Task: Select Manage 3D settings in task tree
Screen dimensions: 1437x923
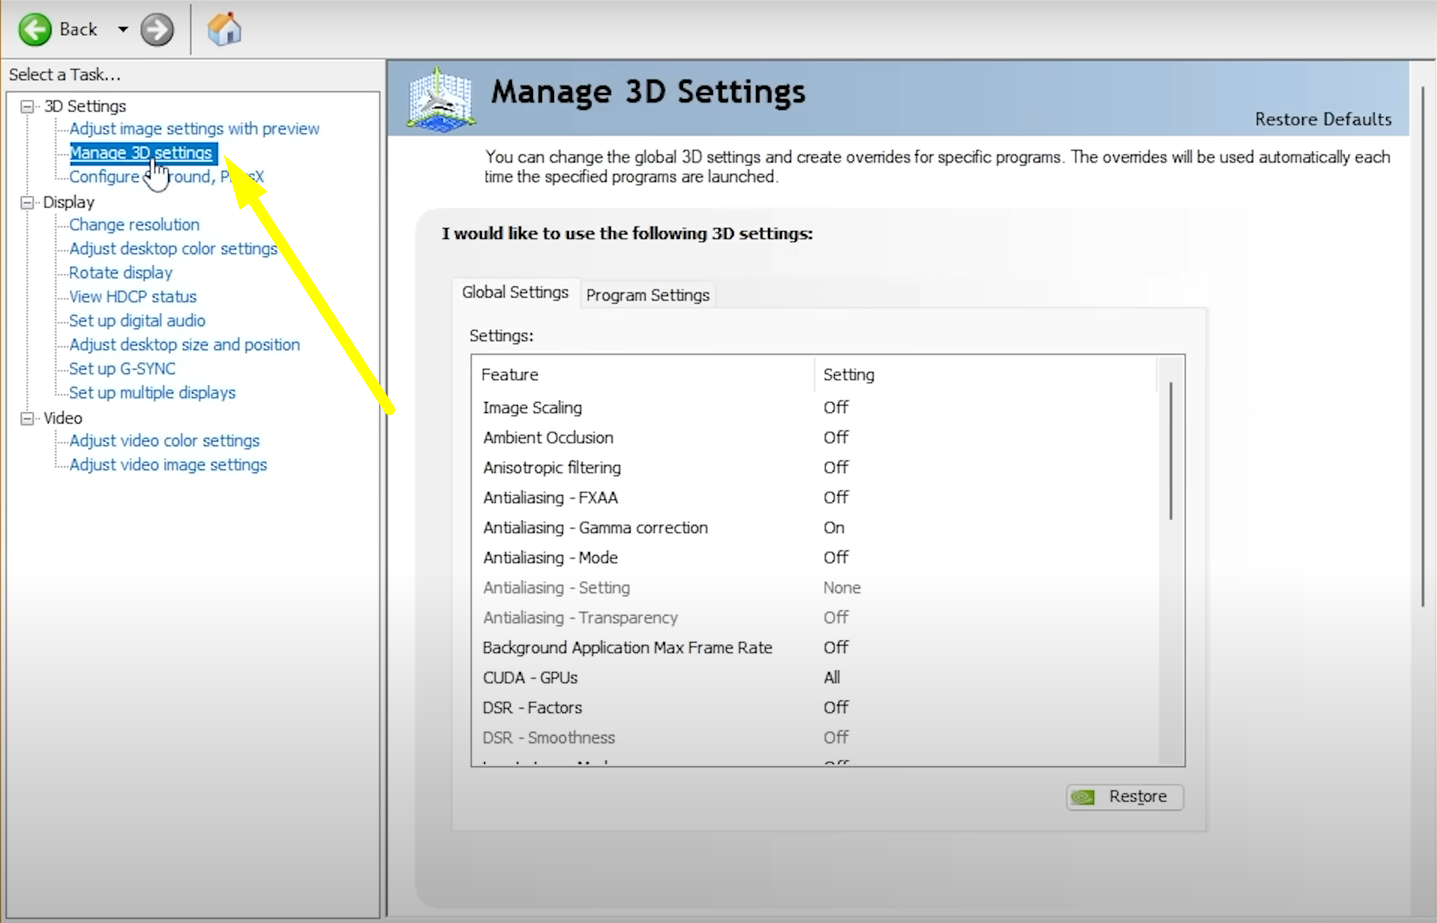Action: [141, 153]
